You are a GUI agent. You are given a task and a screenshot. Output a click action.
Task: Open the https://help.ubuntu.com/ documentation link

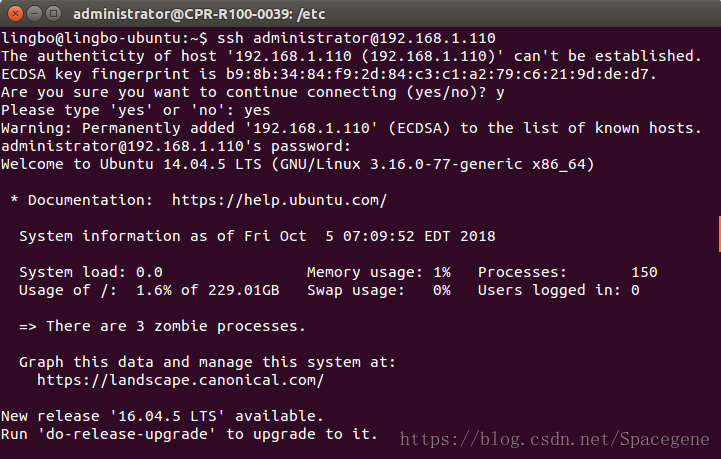[x=280, y=200]
